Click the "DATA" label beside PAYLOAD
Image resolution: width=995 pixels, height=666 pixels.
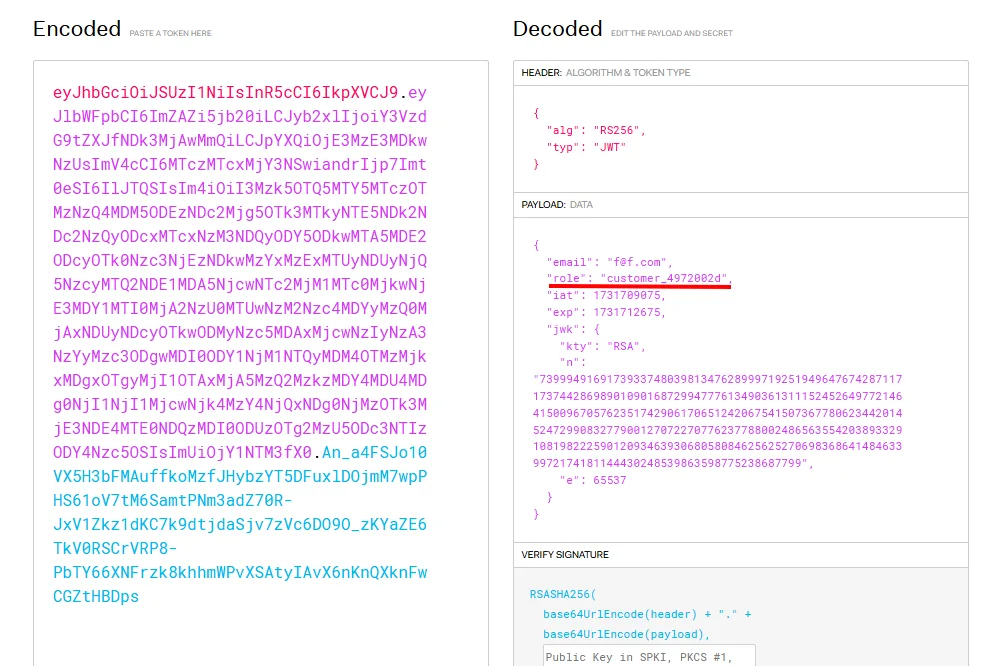(581, 205)
